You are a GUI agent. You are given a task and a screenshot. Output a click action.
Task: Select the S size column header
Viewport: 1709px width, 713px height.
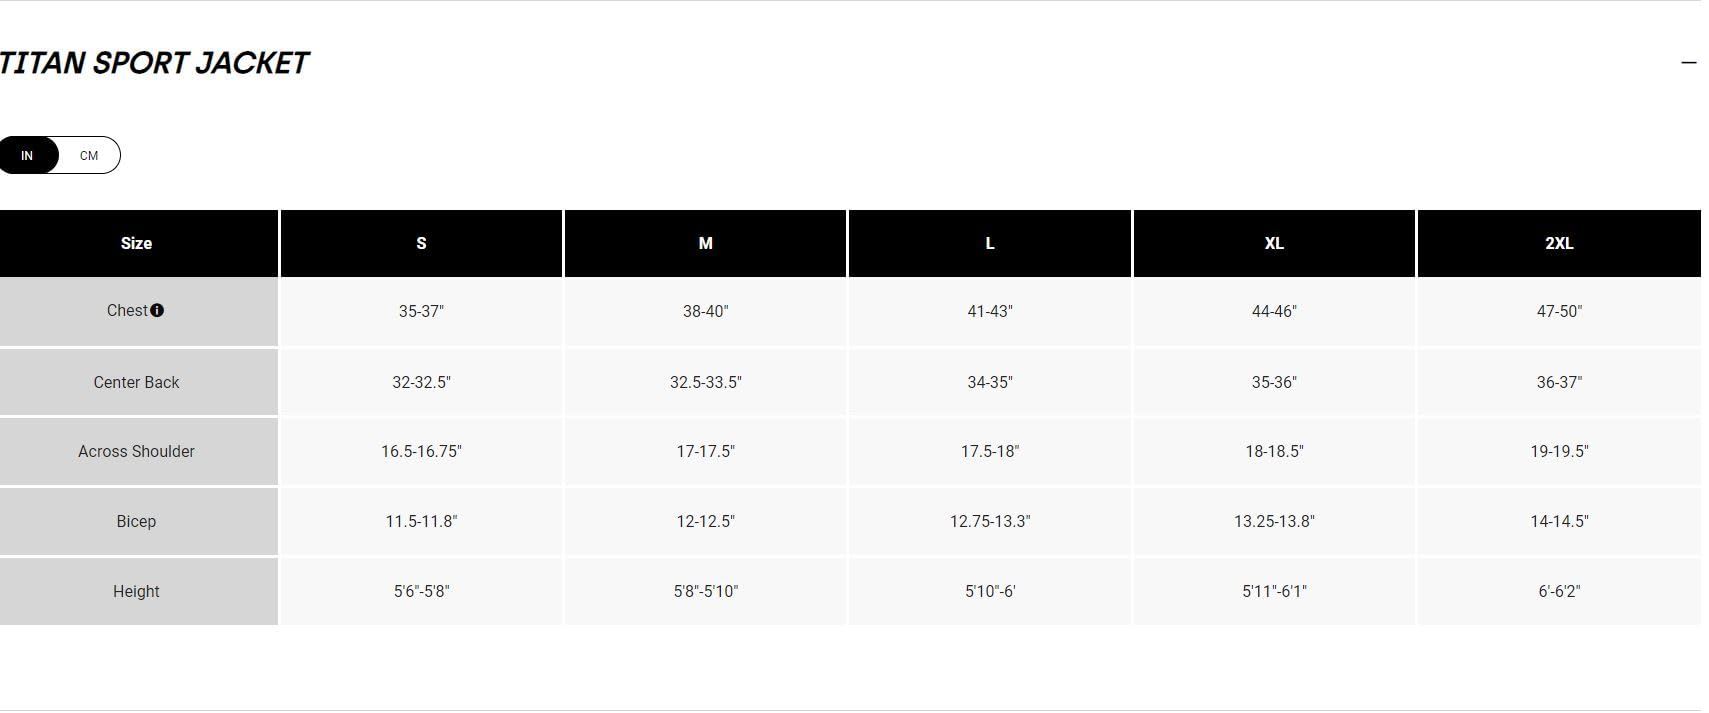click(x=421, y=244)
